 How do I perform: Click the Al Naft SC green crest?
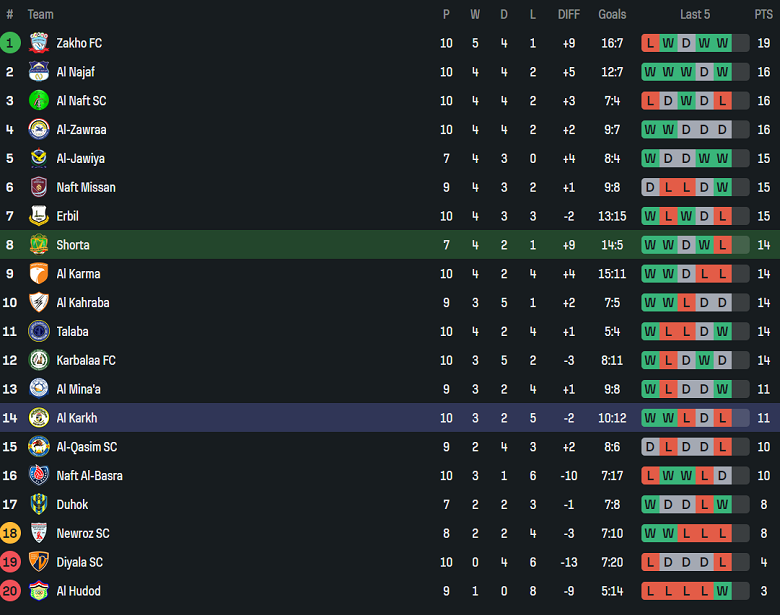(38, 101)
